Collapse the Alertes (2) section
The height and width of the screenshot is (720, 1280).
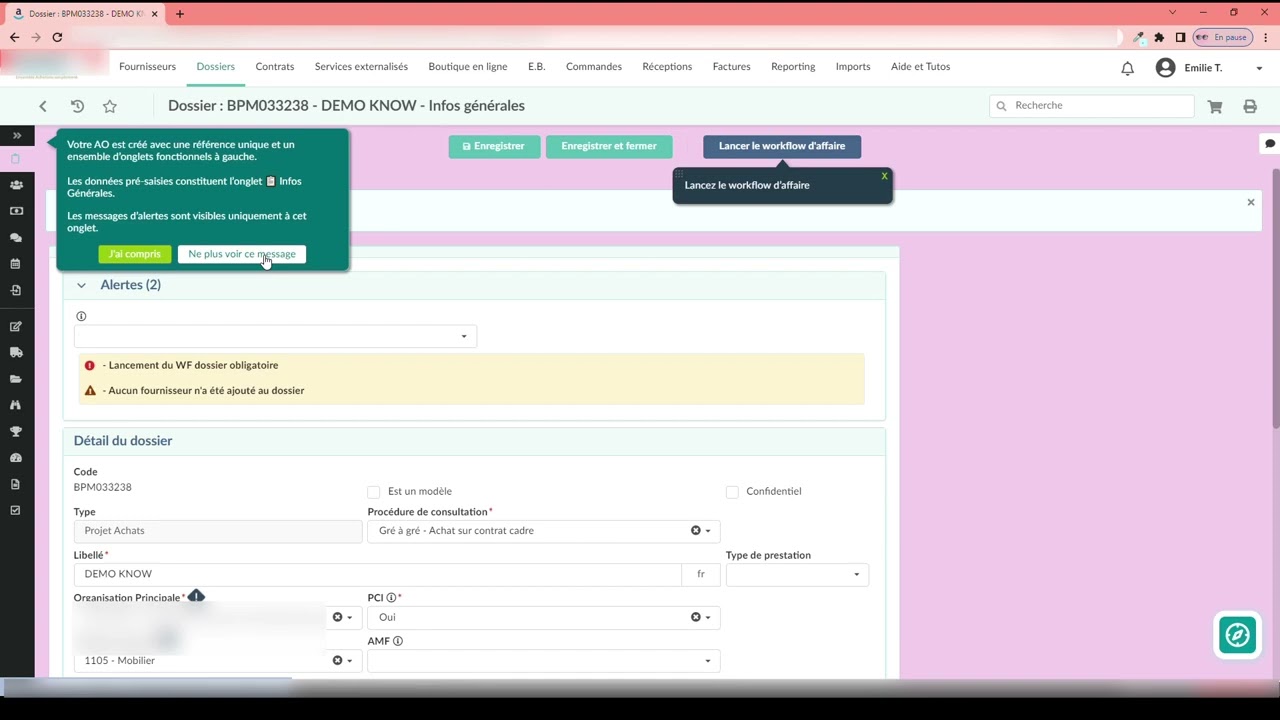(x=81, y=285)
